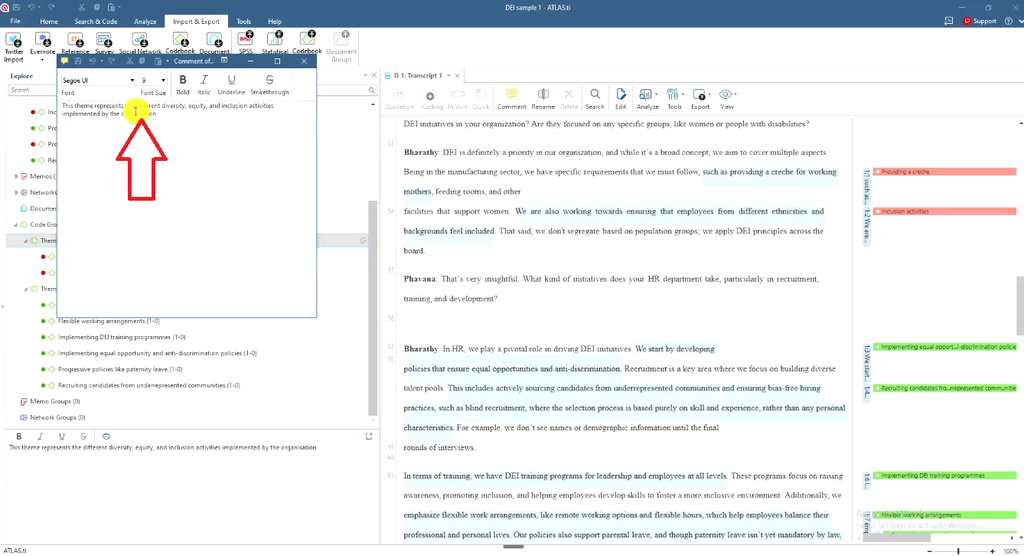Open the Analyze dropdown in document toolbar

[x=647, y=99]
